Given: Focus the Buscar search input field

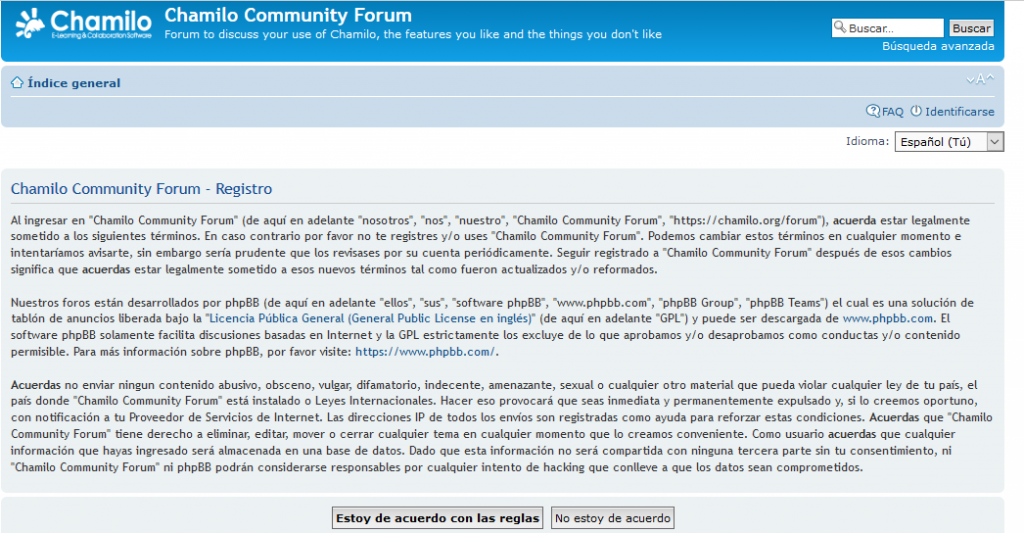Looking at the screenshot, I should (x=888, y=28).
